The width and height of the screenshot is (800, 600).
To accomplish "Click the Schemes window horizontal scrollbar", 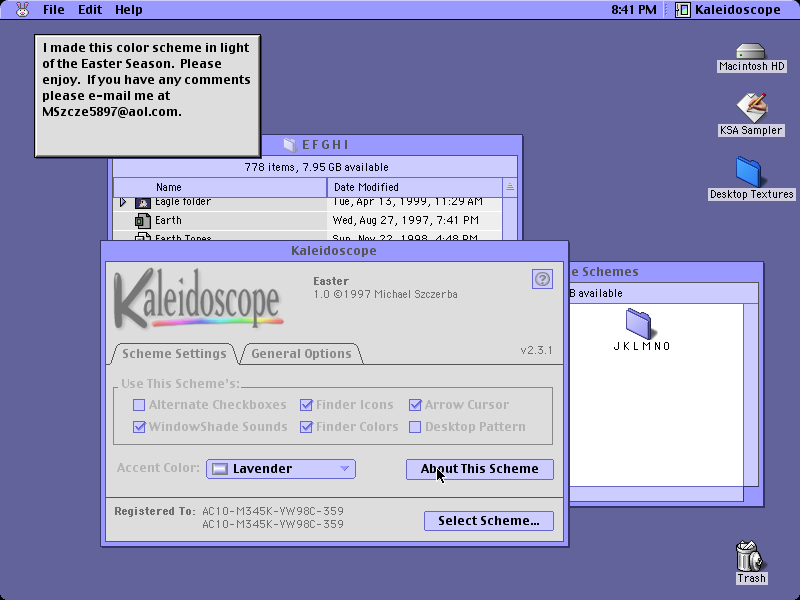I will pos(656,494).
